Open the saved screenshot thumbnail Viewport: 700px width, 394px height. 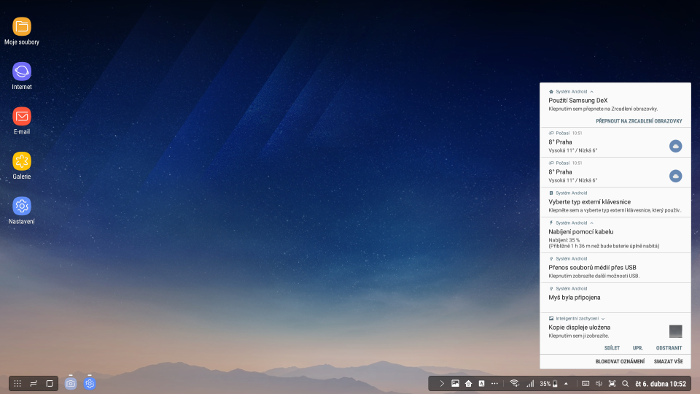click(x=675, y=331)
